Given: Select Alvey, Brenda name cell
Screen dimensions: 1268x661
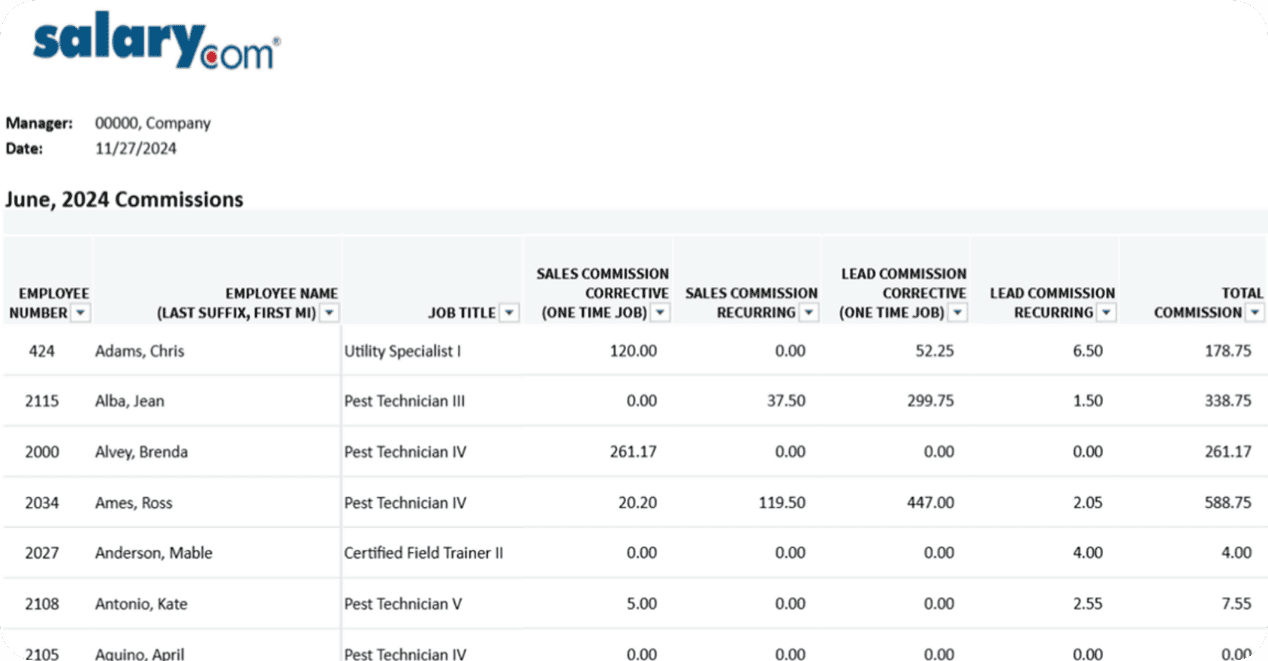Looking at the screenshot, I should point(140,452).
